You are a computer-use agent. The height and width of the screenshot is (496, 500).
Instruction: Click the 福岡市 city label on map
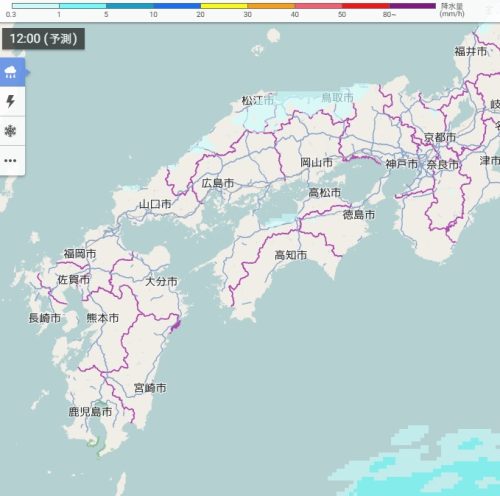click(80, 254)
